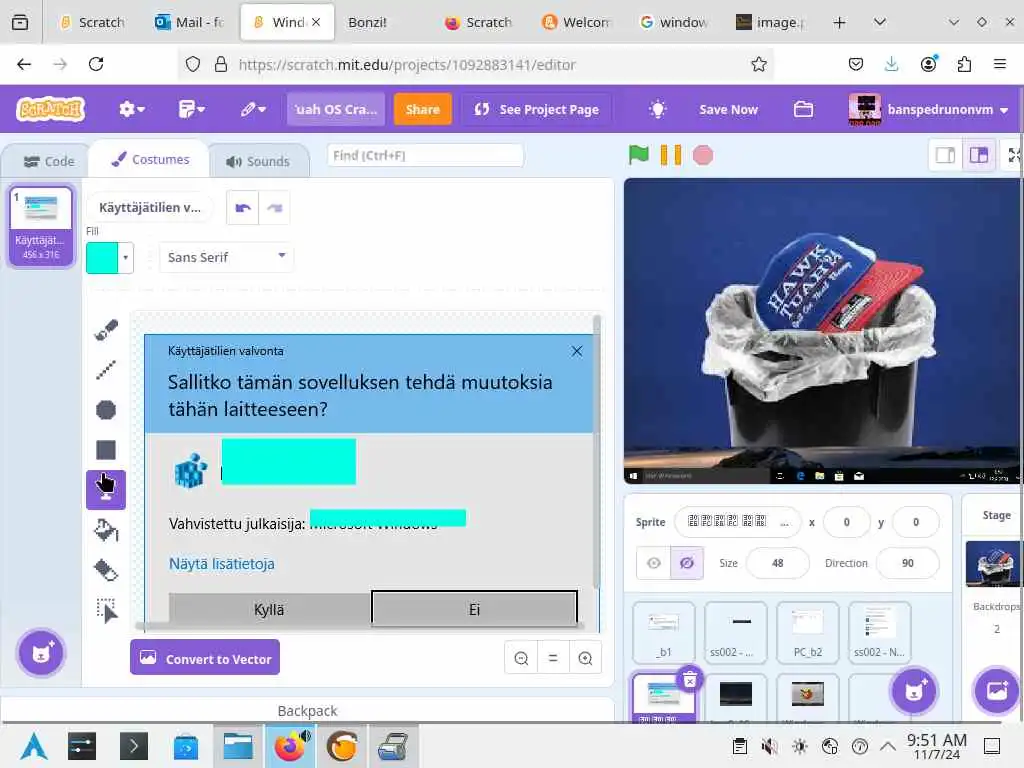
Task: Switch to the Welcome browser tab
Action: click(x=577, y=22)
